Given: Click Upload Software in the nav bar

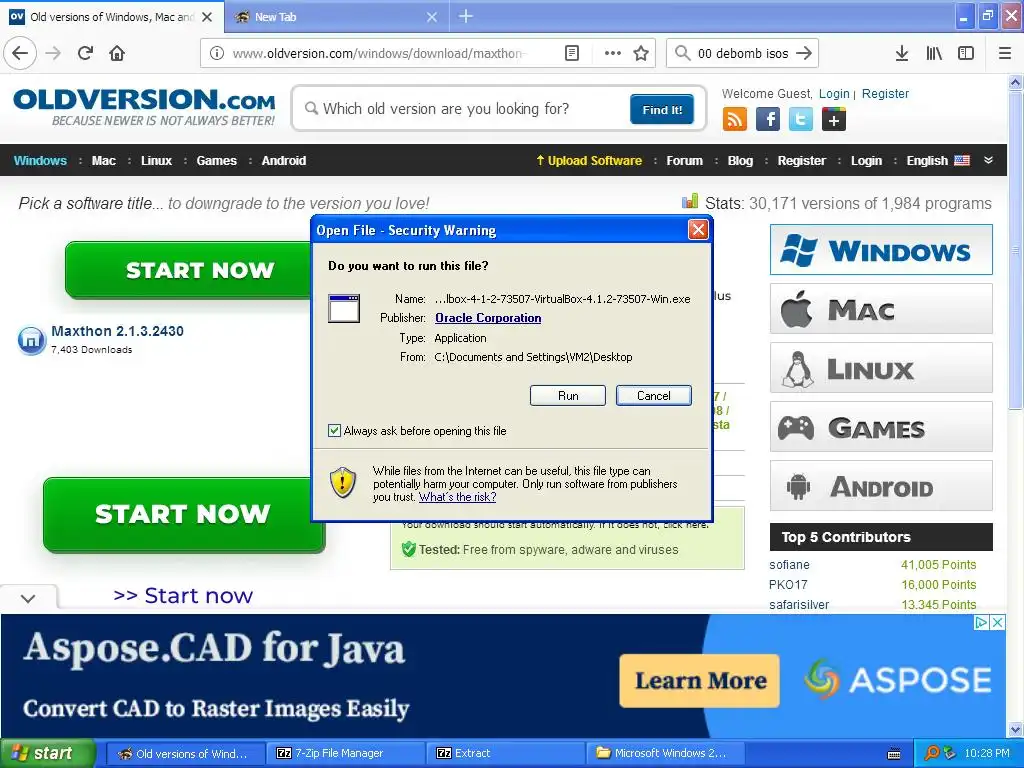Looking at the screenshot, I should [588, 161].
